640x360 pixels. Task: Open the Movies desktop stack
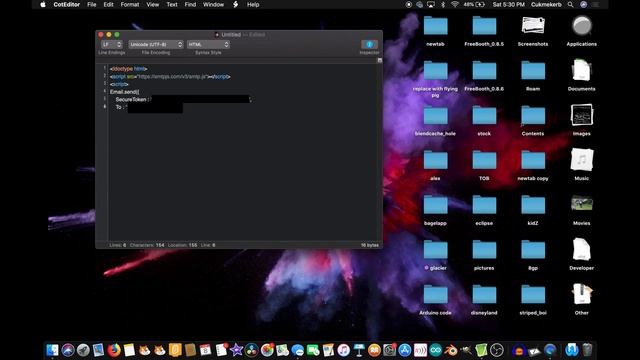click(x=582, y=204)
